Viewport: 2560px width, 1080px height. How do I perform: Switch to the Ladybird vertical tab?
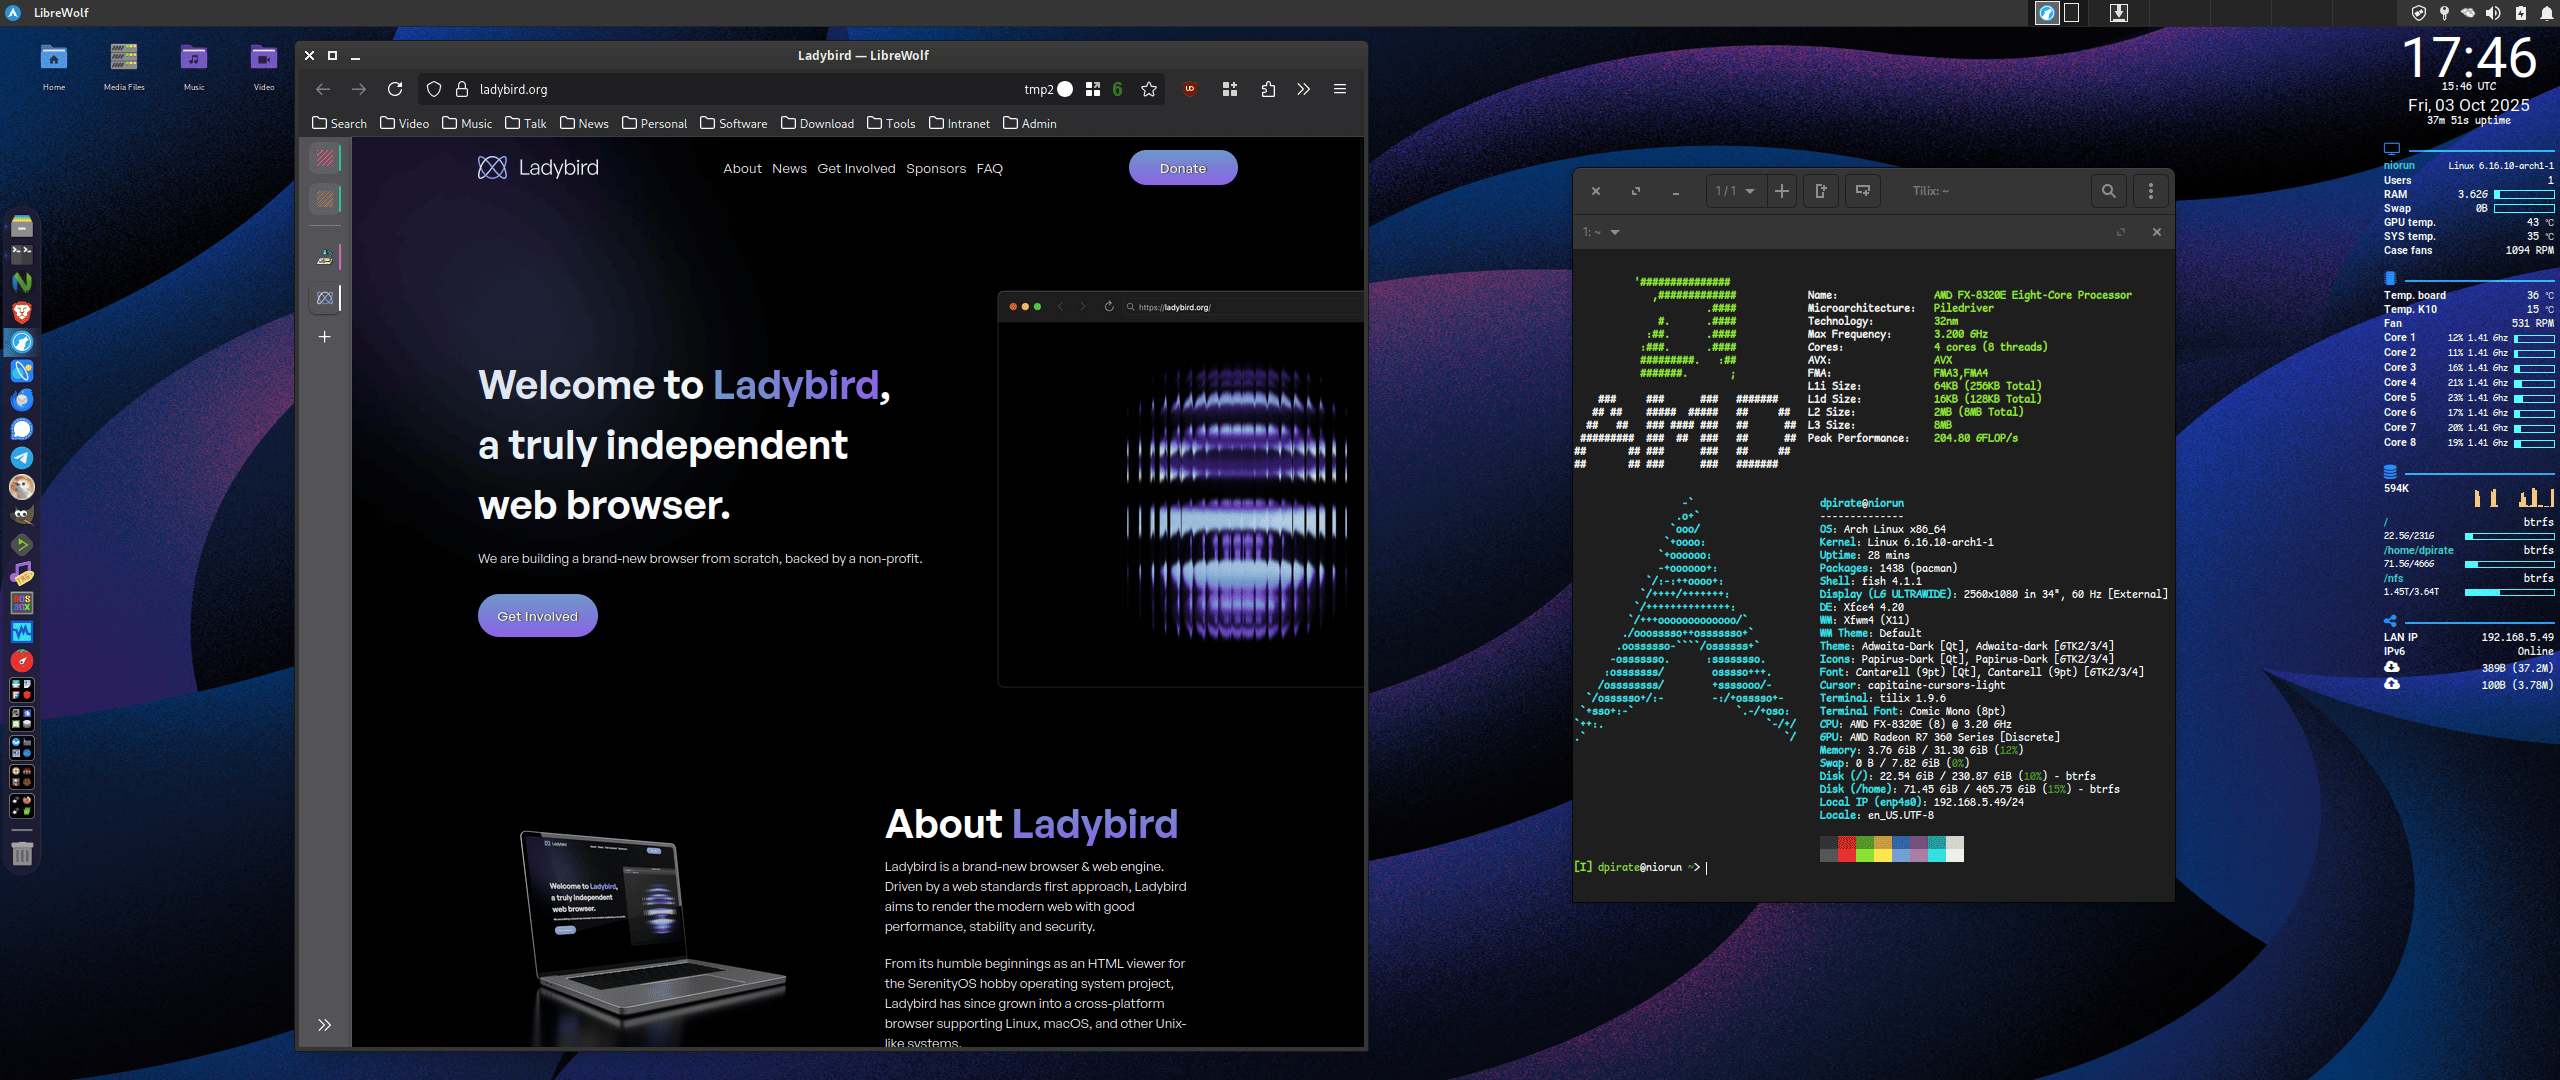pos(325,298)
